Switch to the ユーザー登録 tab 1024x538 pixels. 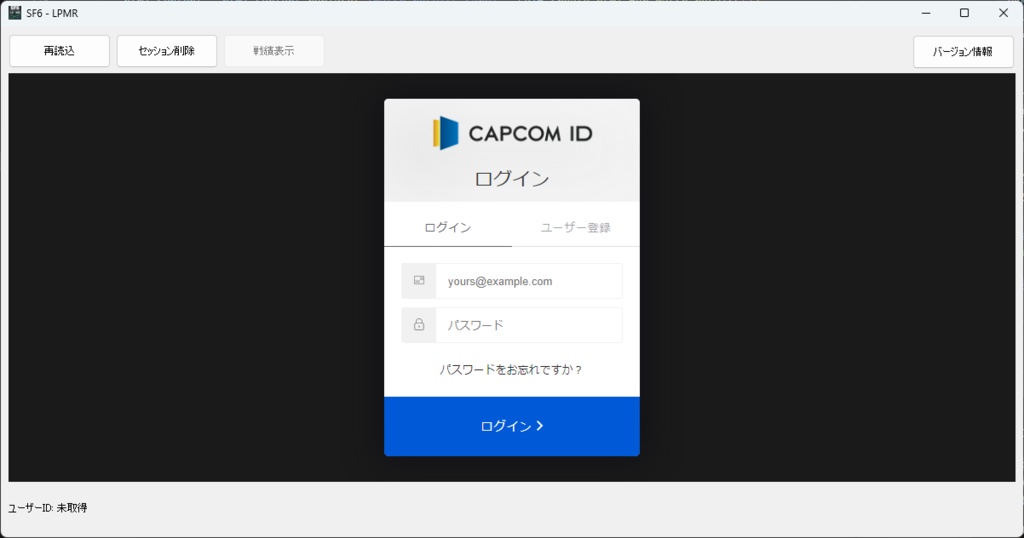575,227
